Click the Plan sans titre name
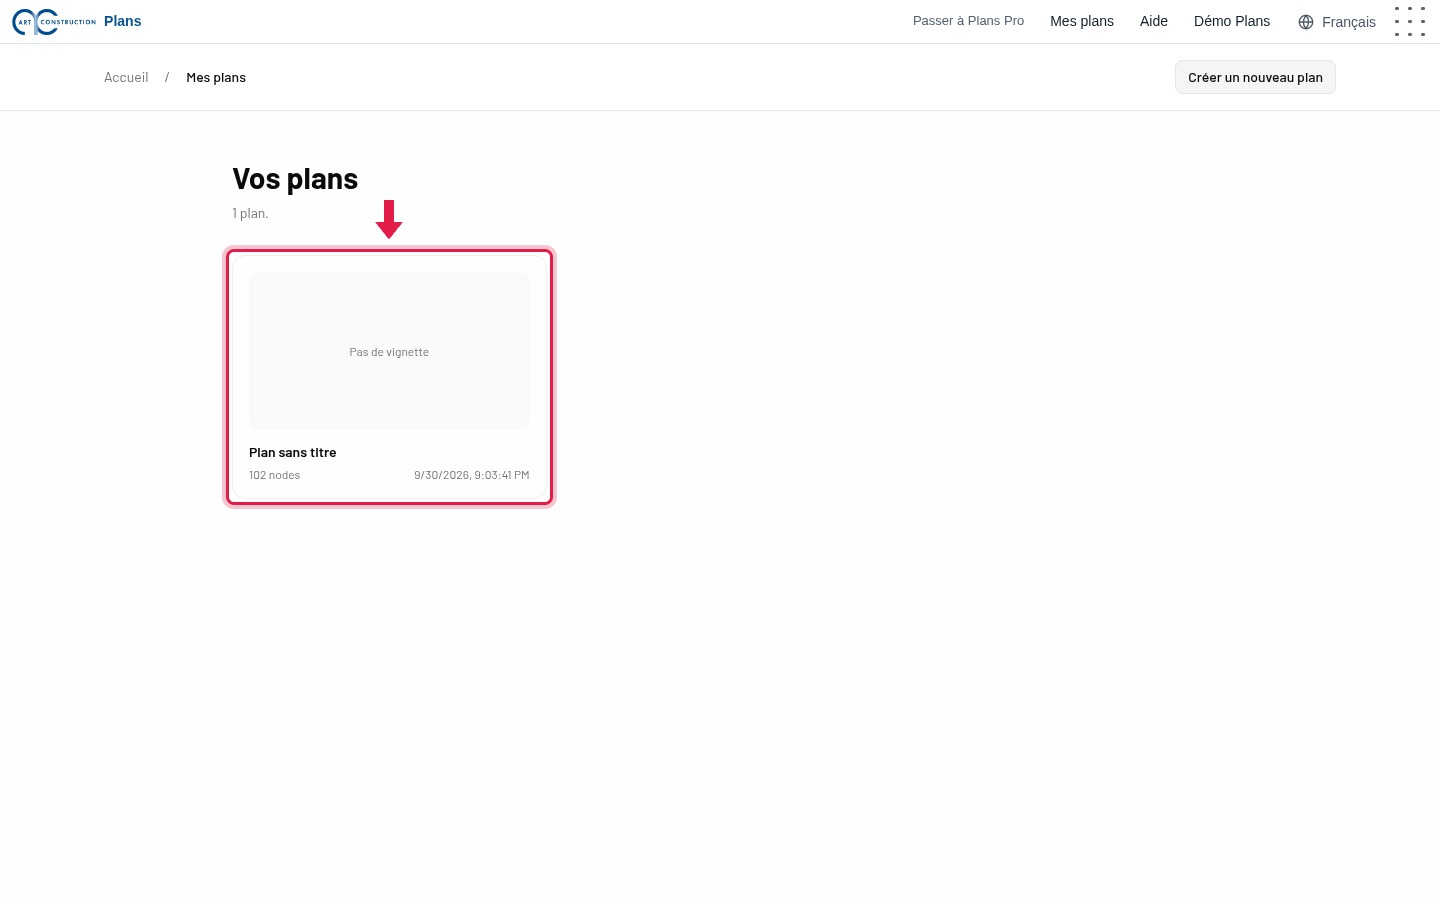Image resolution: width=1440 pixels, height=900 pixels. tap(293, 453)
